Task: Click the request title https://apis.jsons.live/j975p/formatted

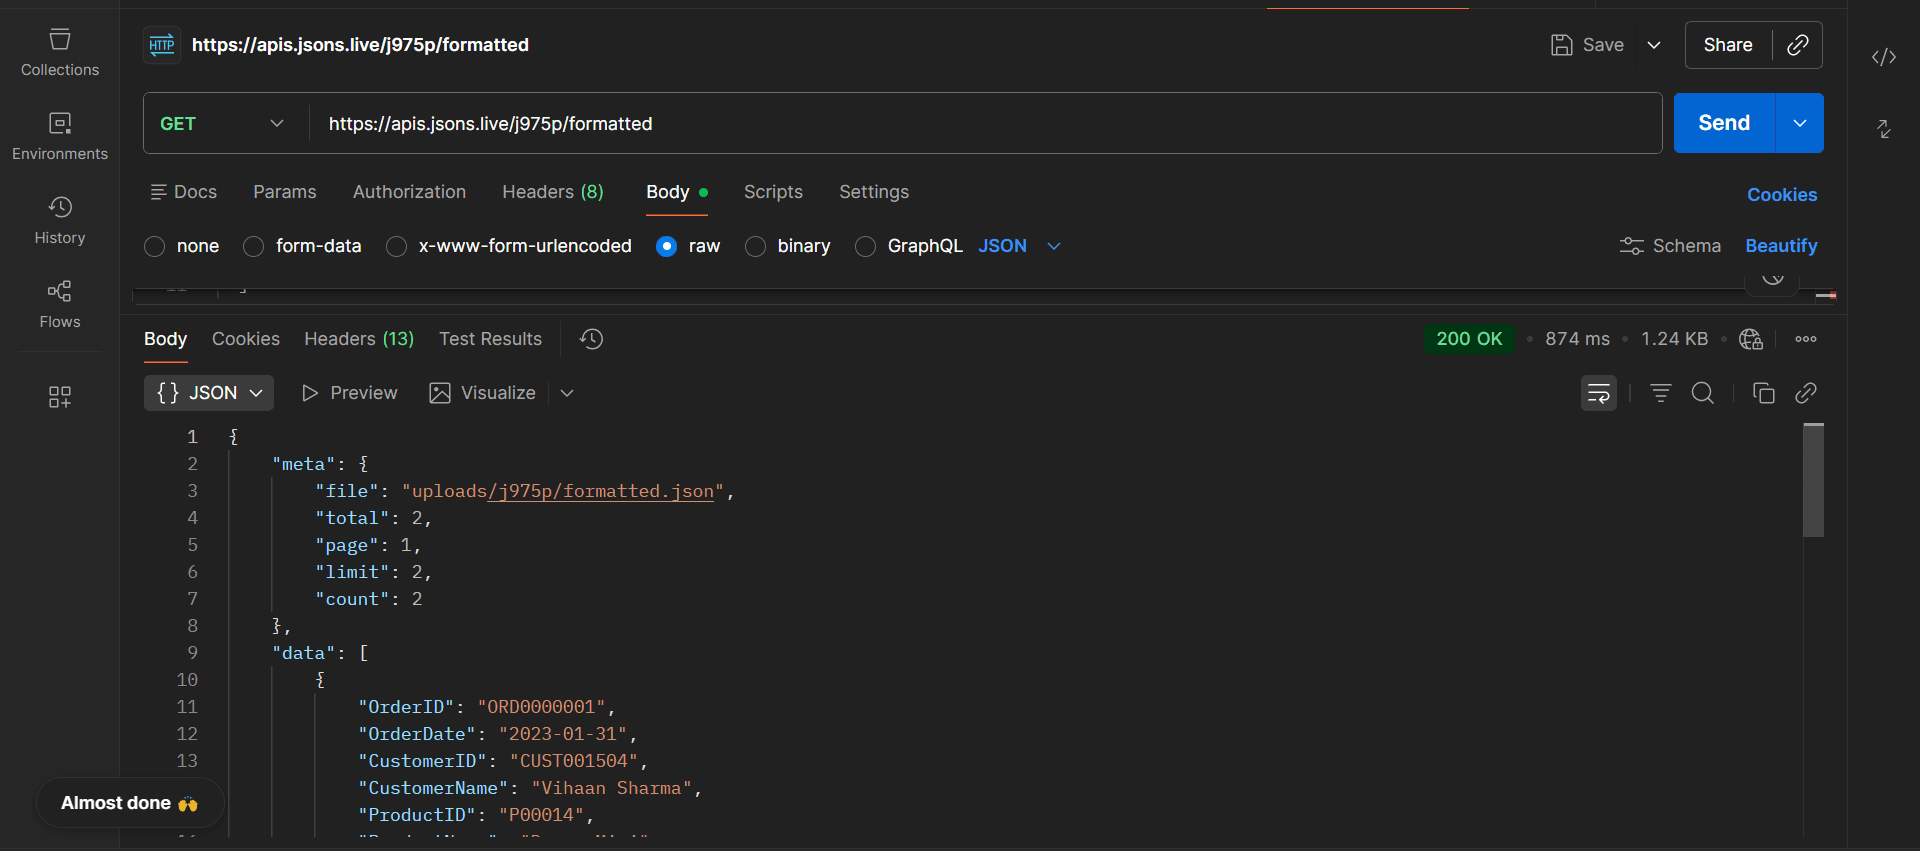Action: [360, 45]
